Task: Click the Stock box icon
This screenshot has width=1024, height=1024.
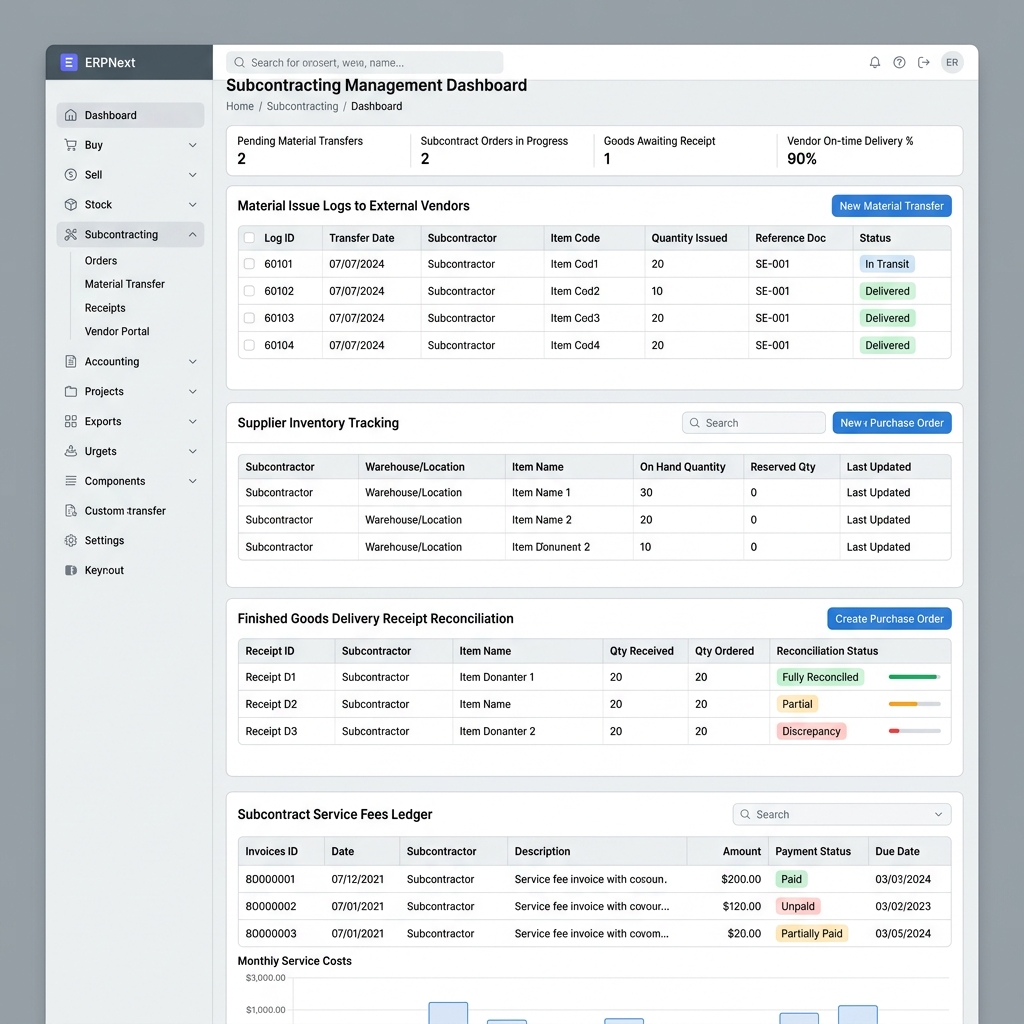Action: (71, 204)
